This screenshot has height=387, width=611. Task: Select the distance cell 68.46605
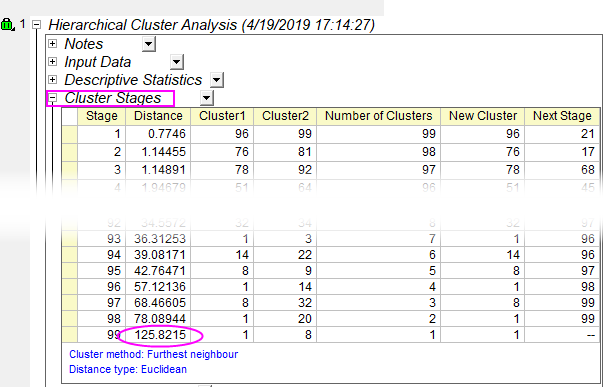[158, 302]
